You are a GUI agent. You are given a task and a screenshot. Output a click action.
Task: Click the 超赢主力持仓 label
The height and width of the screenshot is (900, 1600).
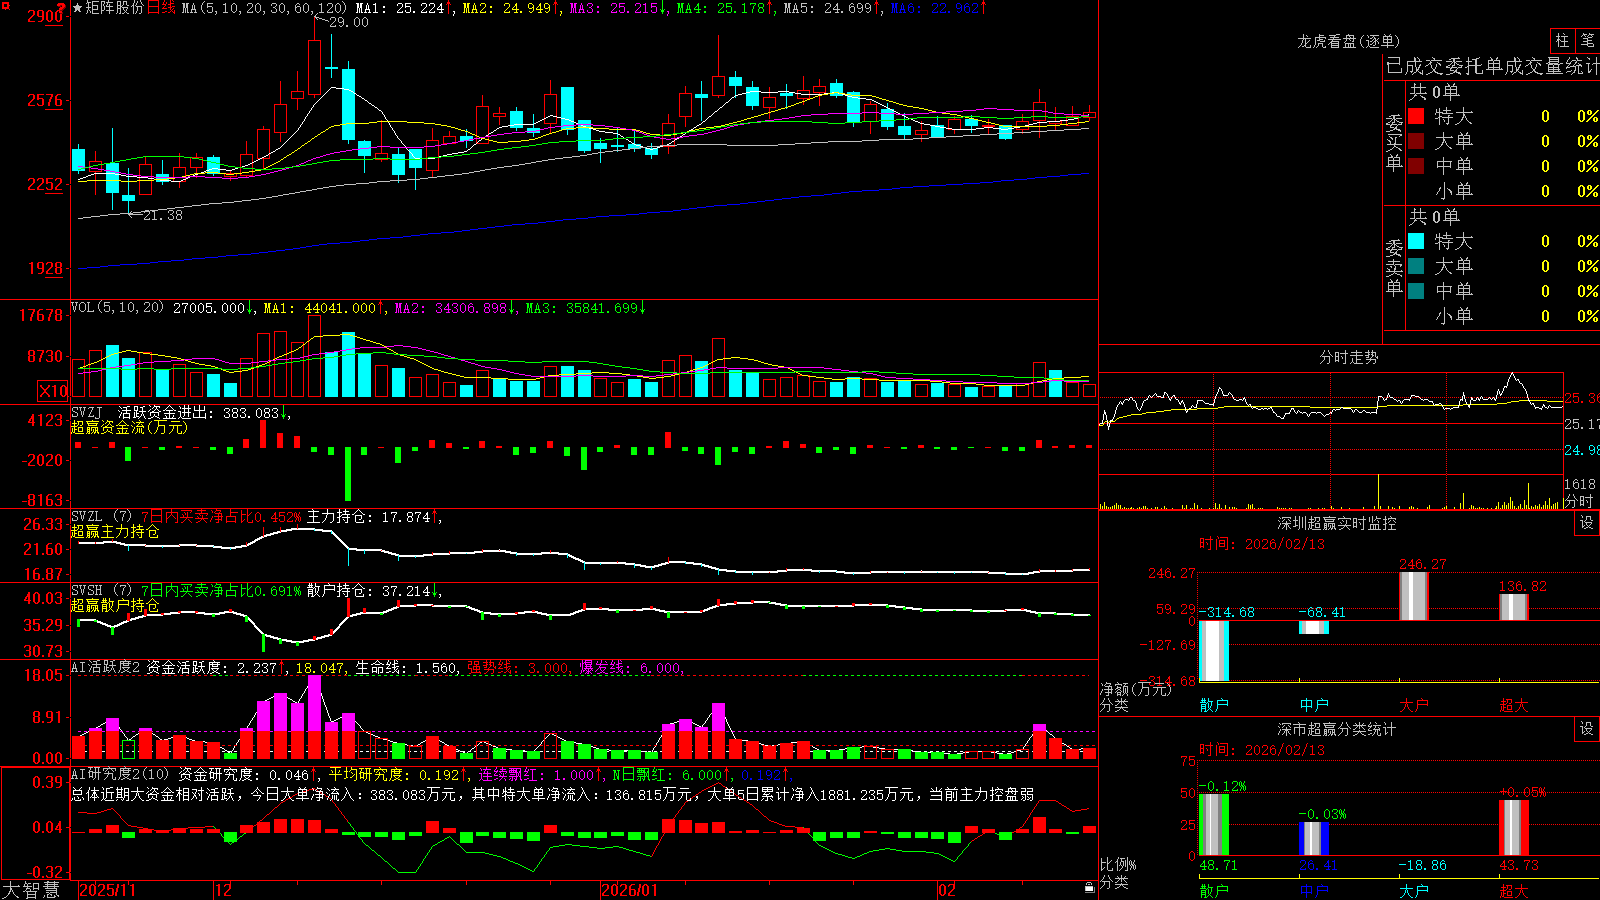click(115, 532)
